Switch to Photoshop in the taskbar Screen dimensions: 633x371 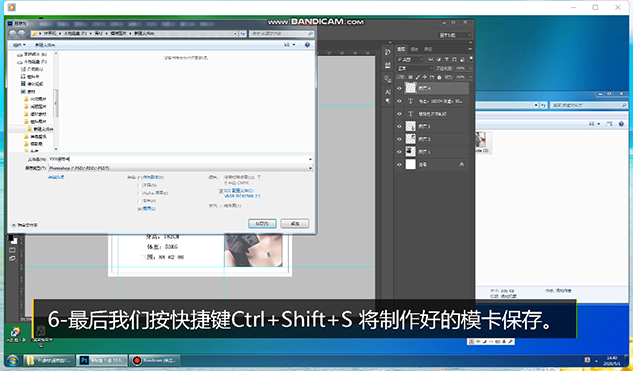102,360
